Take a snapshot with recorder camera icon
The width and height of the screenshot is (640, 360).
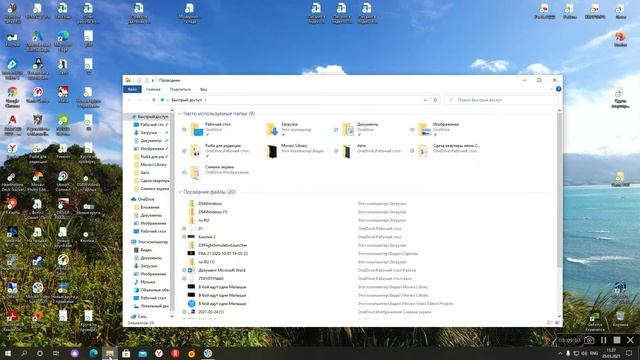tap(589, 340)
